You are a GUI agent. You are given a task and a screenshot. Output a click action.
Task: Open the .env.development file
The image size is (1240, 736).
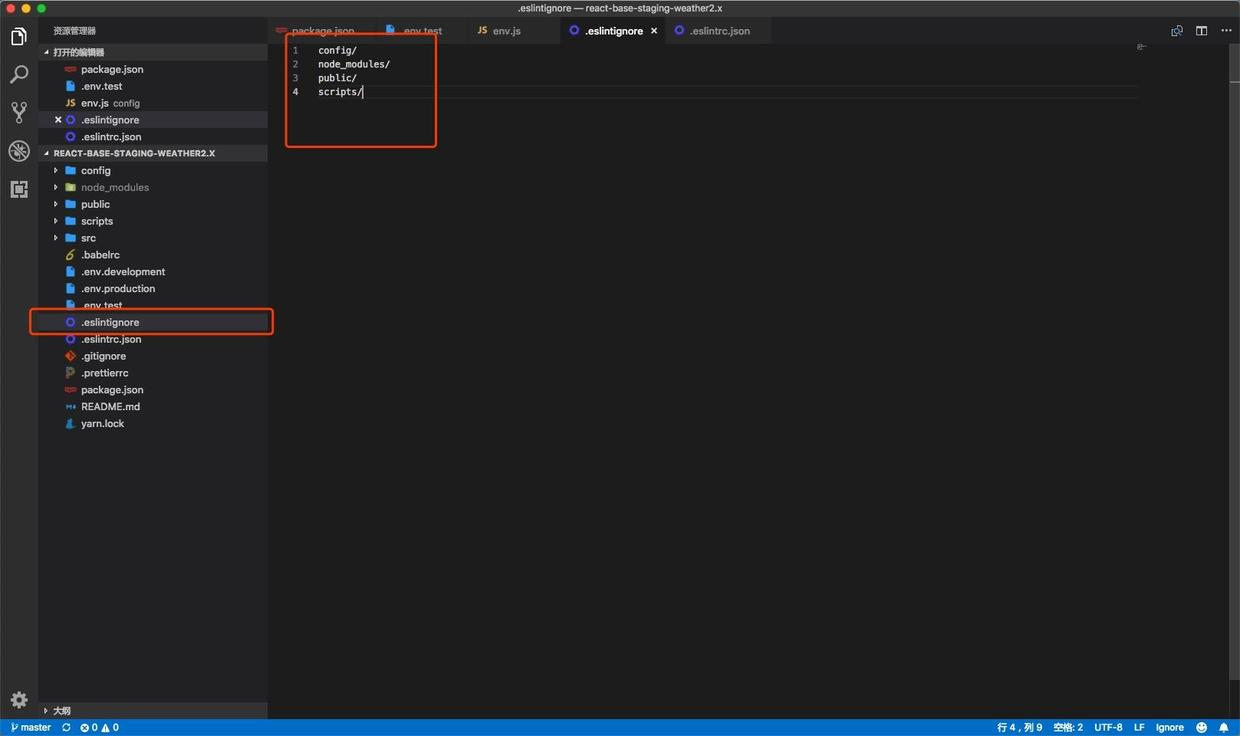coord(153,272)
